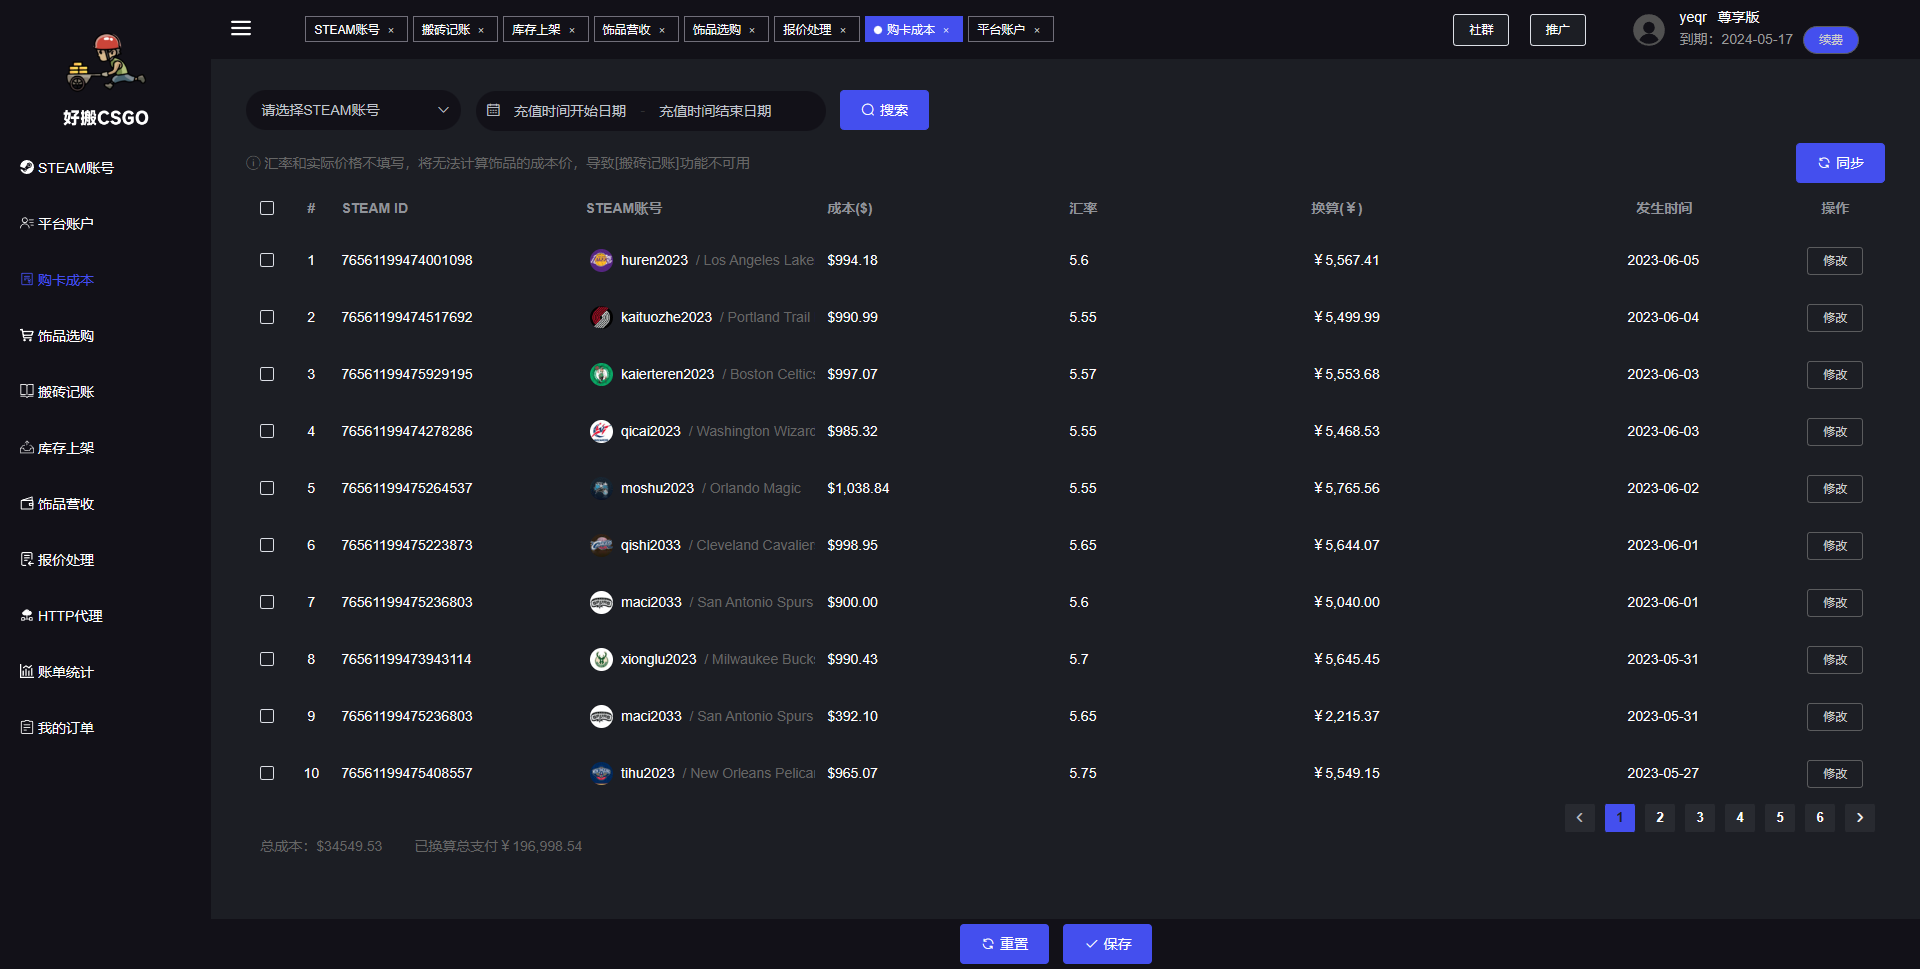
Task: Click the kaierteren2023 Celtics avatar
Action: click(x=601, y=374)
